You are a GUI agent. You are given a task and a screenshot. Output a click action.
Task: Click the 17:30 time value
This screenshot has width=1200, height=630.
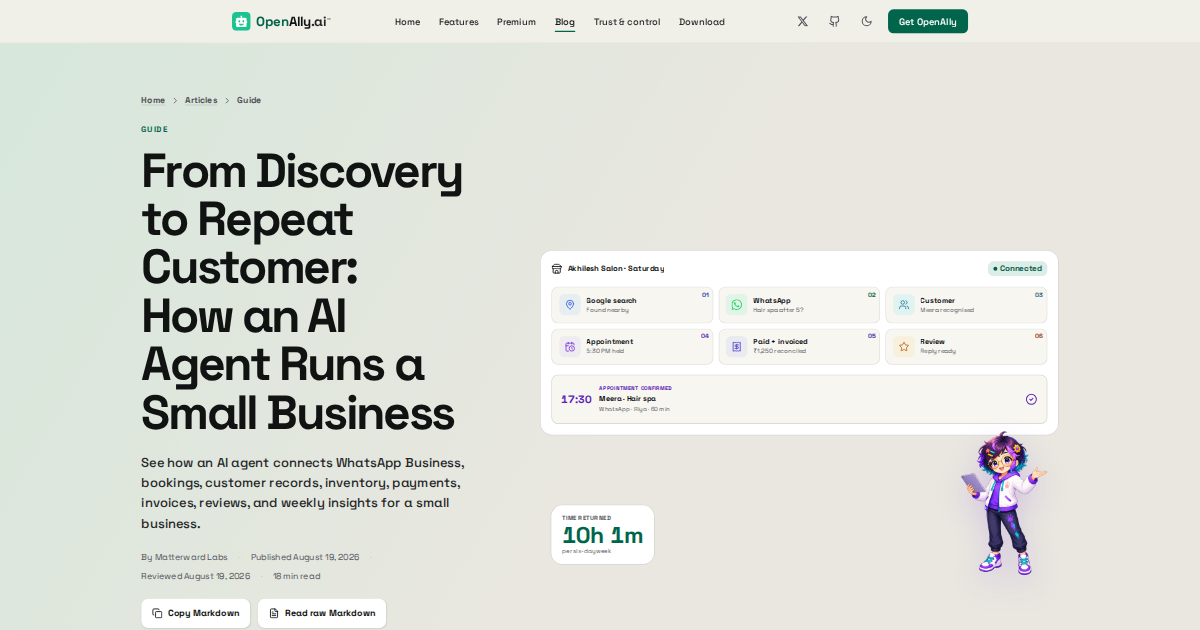[576, 399]
